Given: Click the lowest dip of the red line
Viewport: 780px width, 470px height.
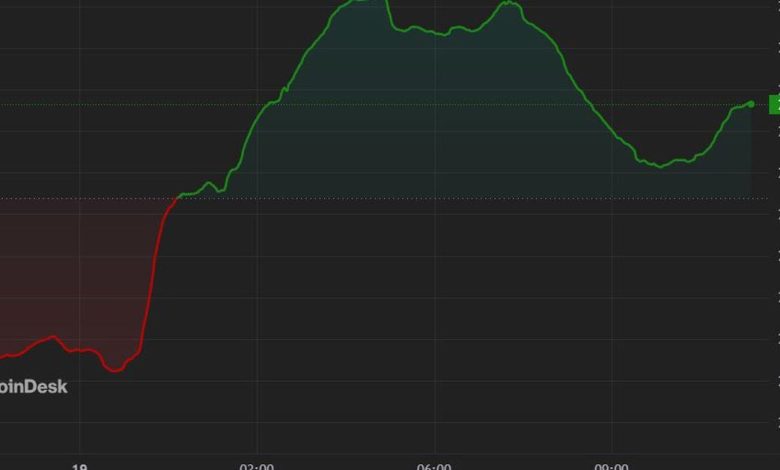Looking at the screenshot, I should pos(115,370).
